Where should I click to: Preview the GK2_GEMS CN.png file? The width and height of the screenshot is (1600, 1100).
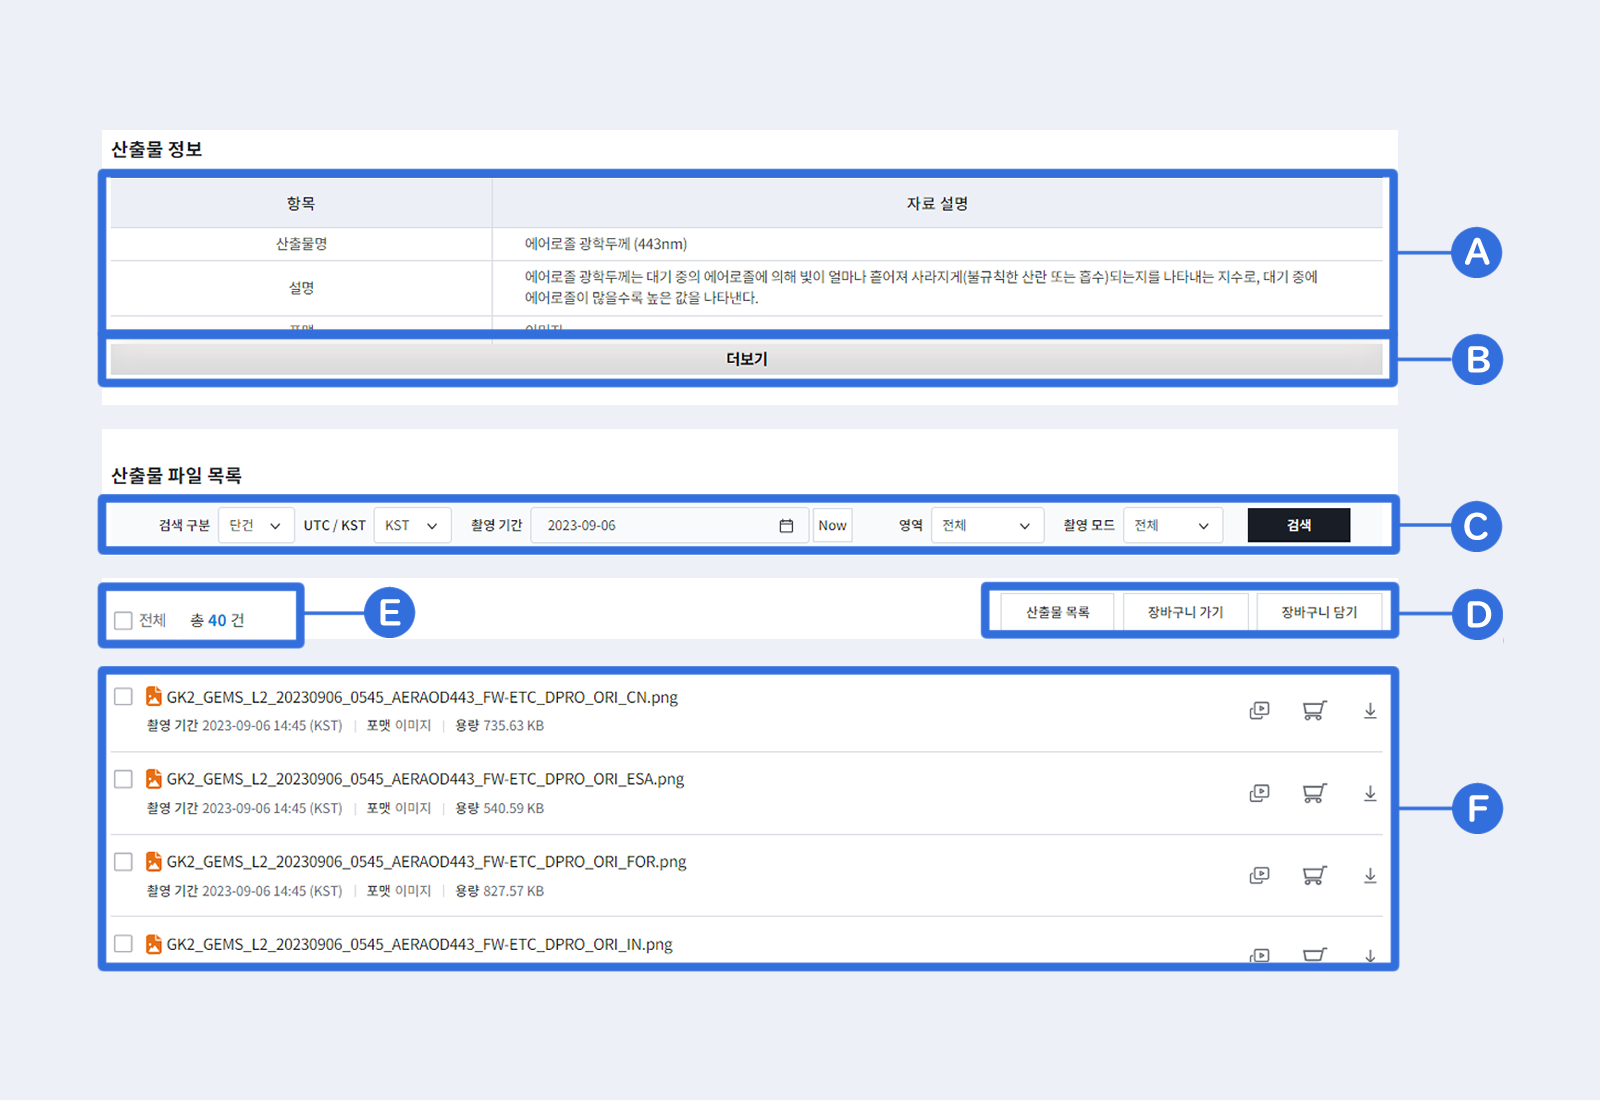tap(1259, 710)
